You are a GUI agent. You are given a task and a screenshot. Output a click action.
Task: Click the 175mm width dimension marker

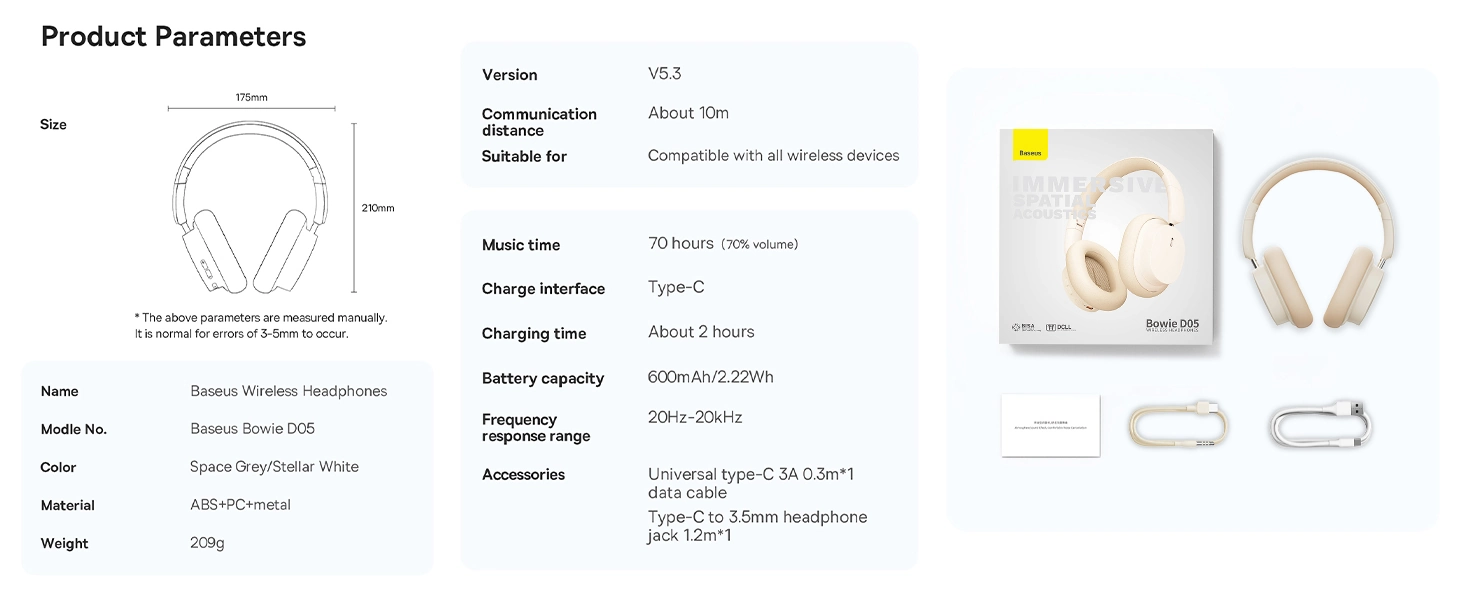(x=251, y=98)
